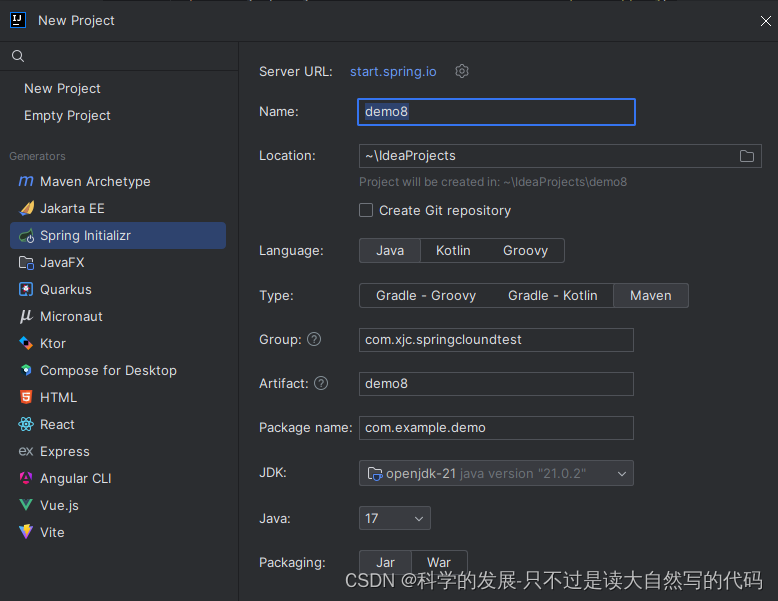Browse location with folder icon
Viewport: 778px width, 601px height.
(x=747, y=156)
